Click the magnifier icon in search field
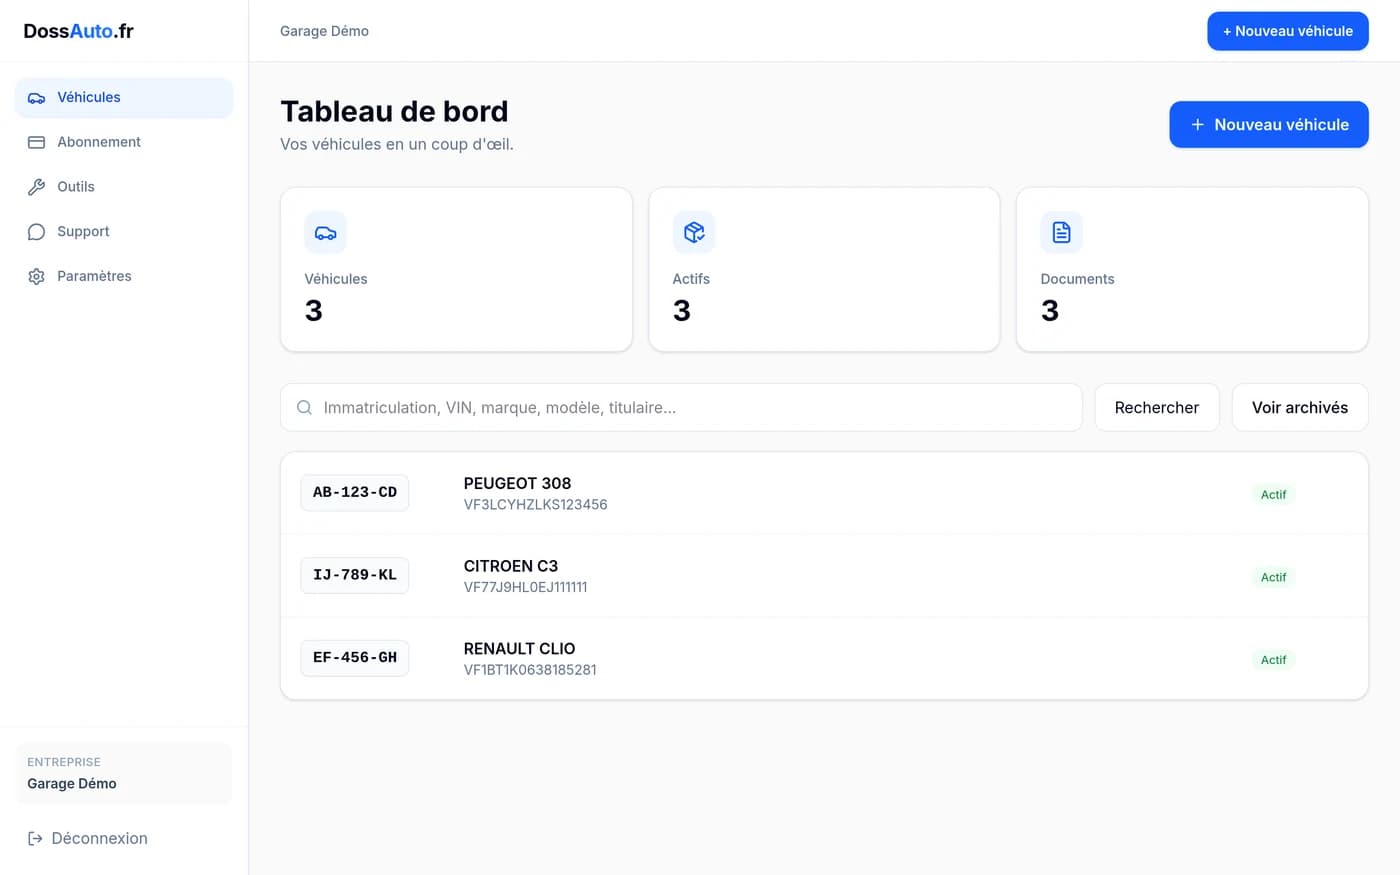1400x875 pixels. click(304, 408)
